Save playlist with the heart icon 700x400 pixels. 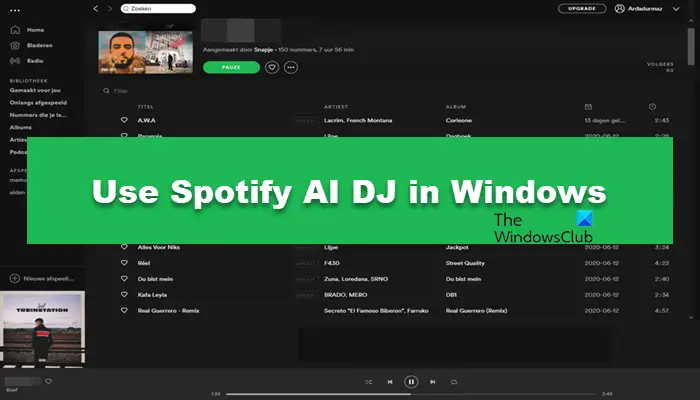click(272, 67)
